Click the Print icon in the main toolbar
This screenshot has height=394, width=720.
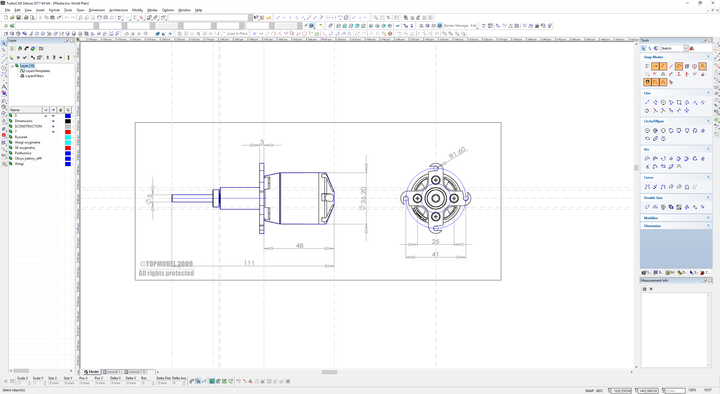click(x=26, y=17)
